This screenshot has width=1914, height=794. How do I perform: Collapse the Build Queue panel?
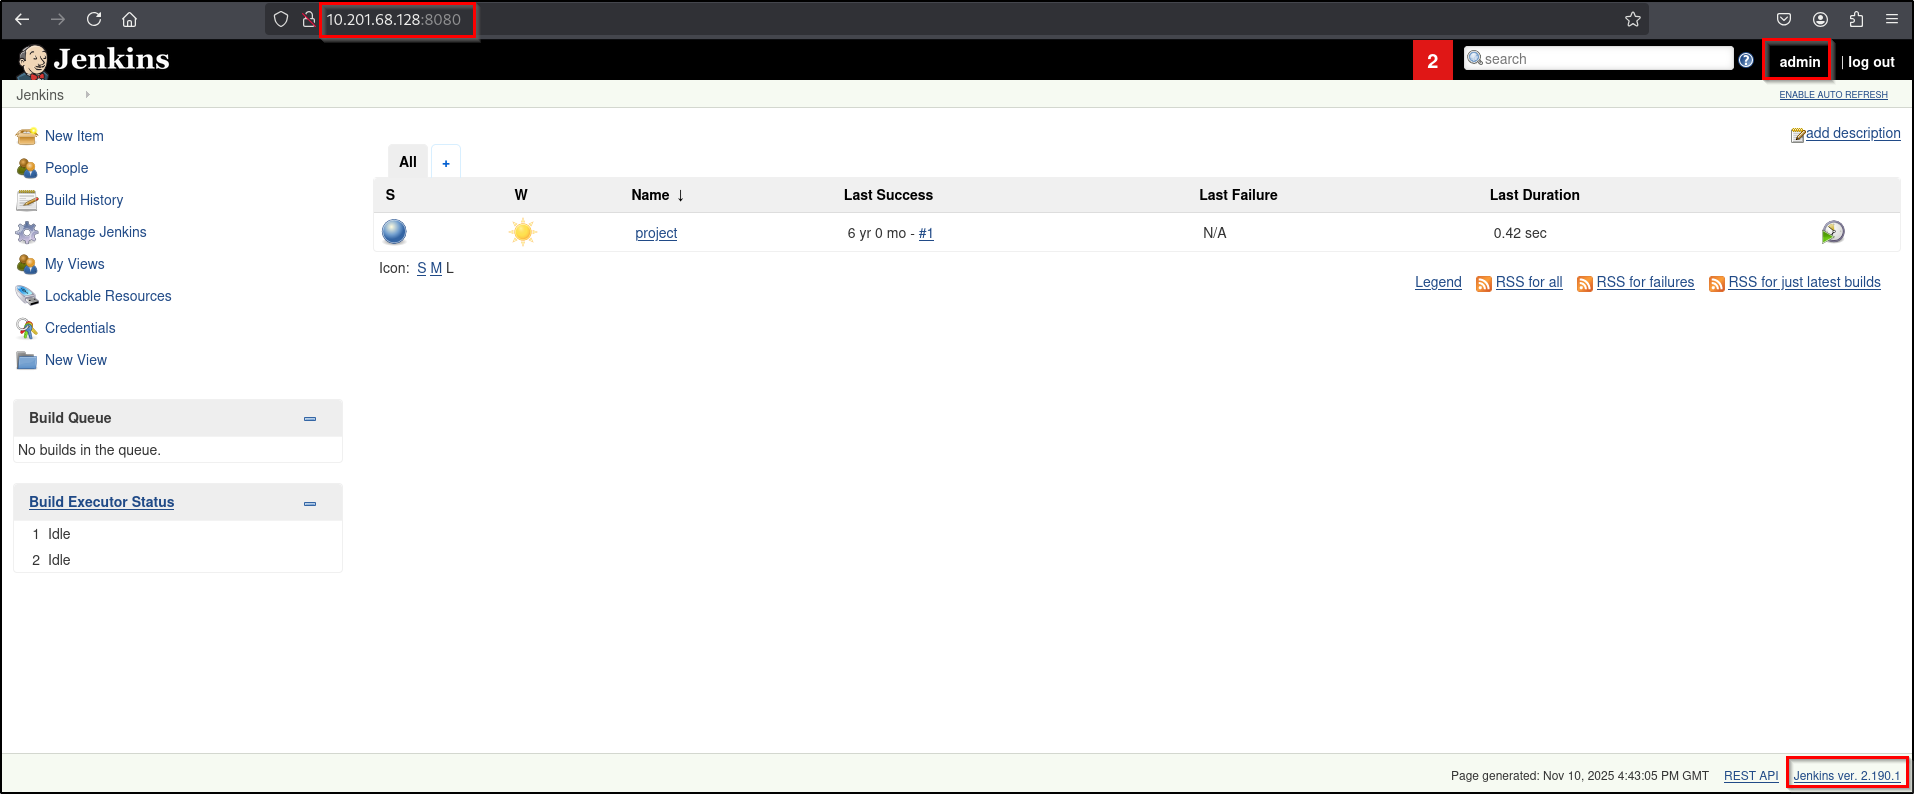click(310, 419)
